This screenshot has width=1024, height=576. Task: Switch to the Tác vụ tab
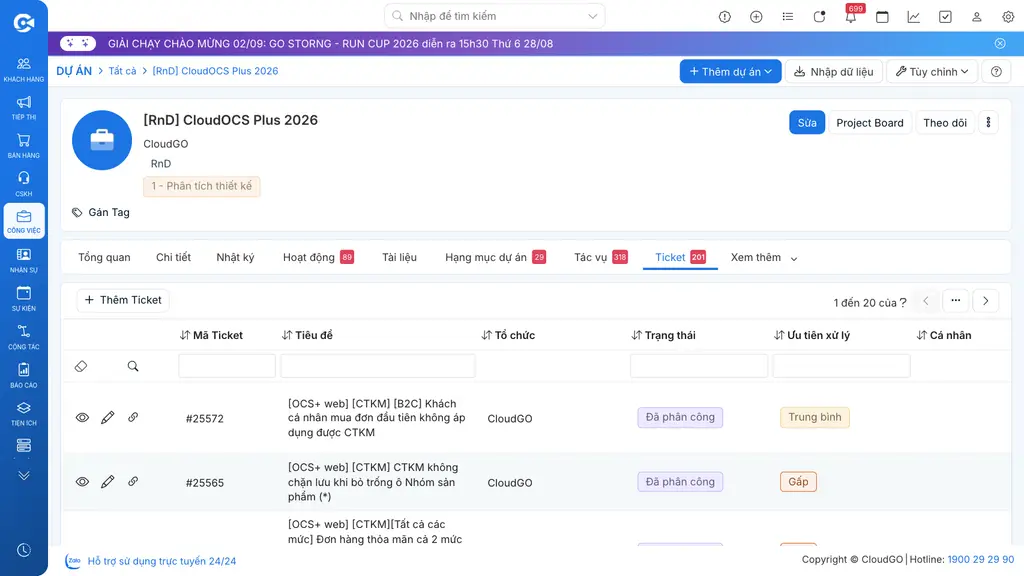tap(600, 257)
